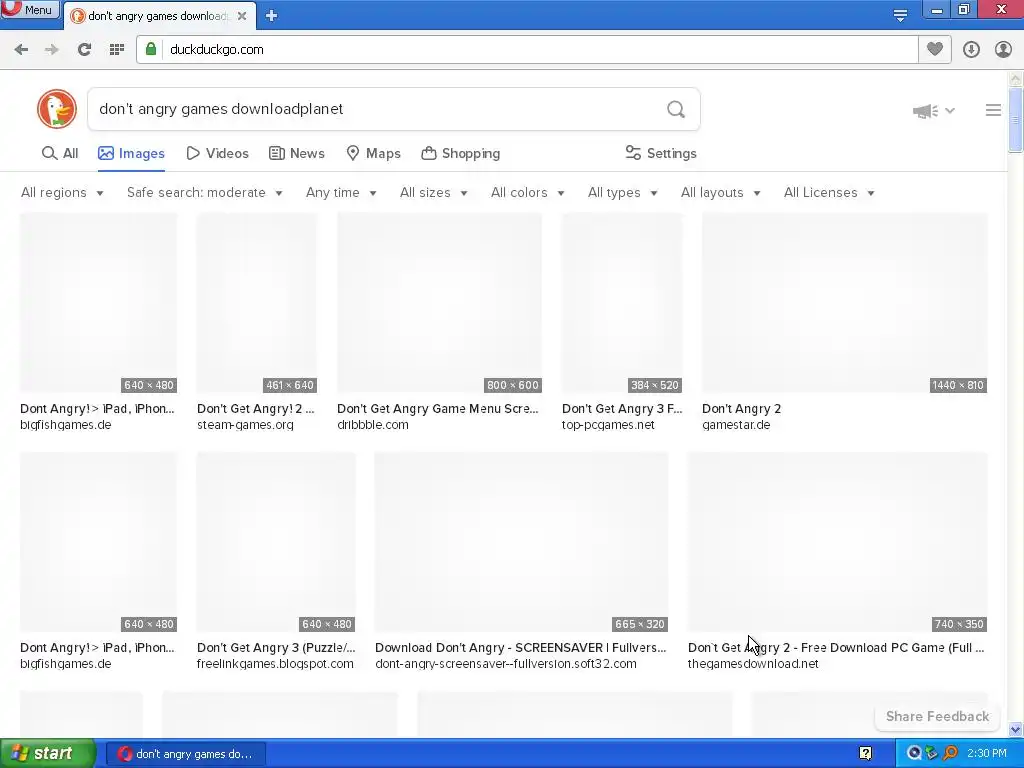
Task: Click the gamestar.de source text
Action: point(736,425)
